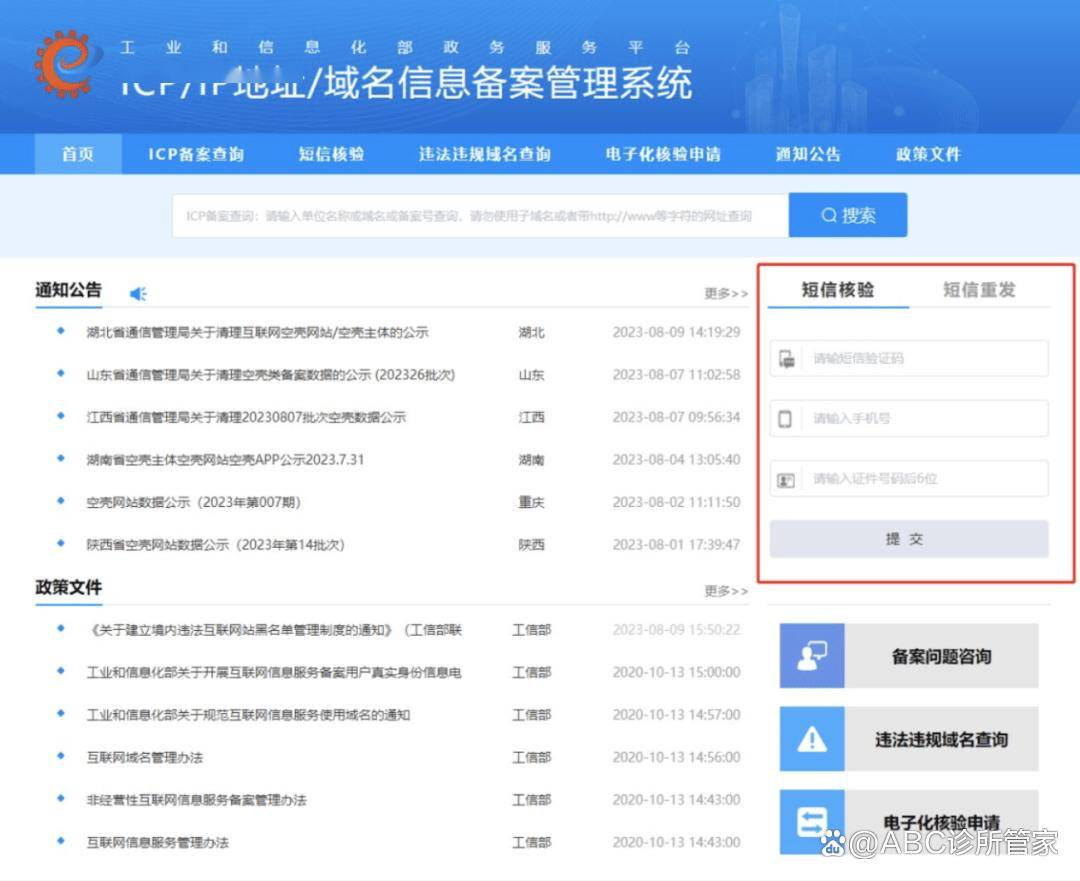Open the 江西省通信管理局 20230807批次 notice

[246, 417]
